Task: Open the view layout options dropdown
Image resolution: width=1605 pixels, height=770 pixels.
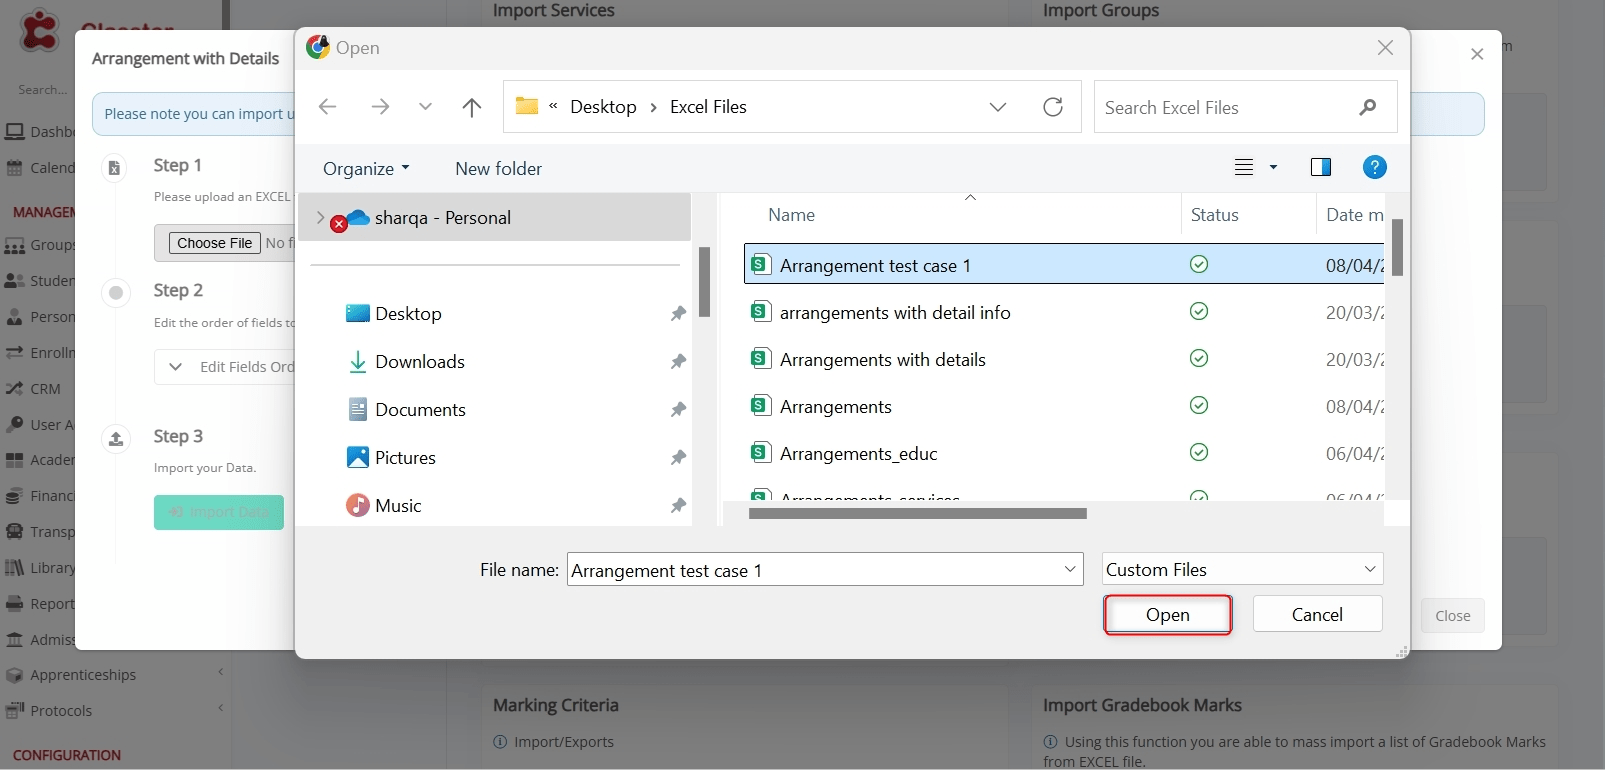Action: [1273, 167]
